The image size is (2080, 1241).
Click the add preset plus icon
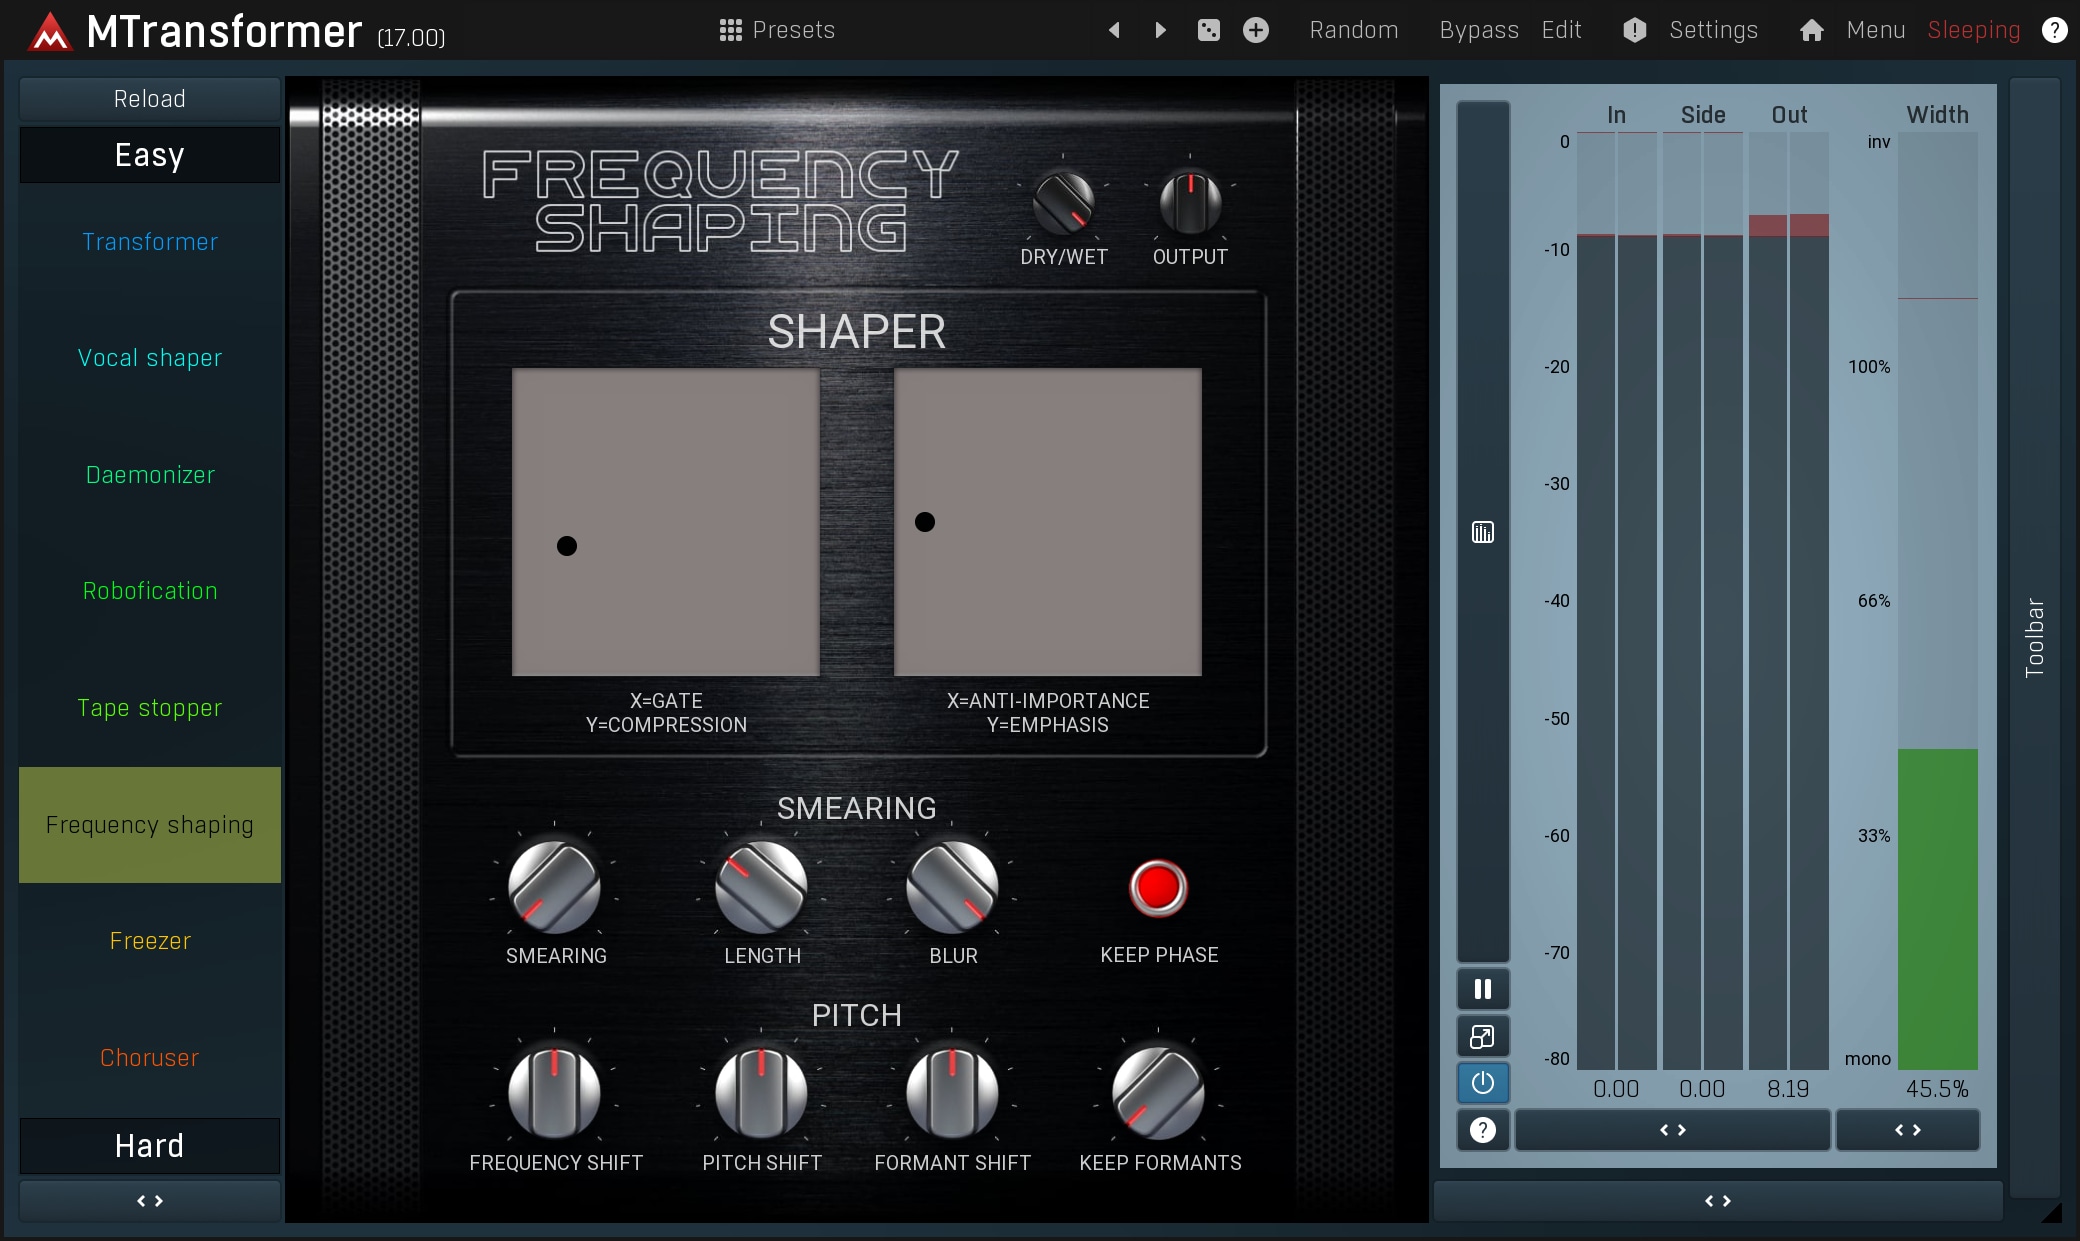click(1256, 30)
